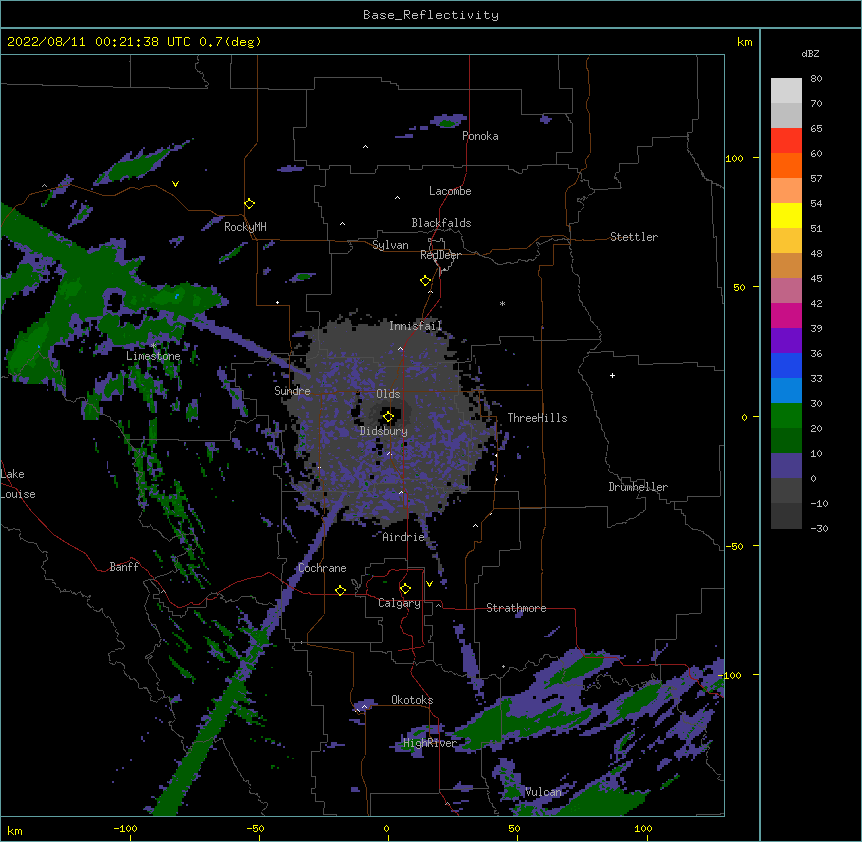Image resolution: width=862 pixels, height=842 pixels.
Task: Click the km unit label at bottom left
Action: (x=15, y=831)
